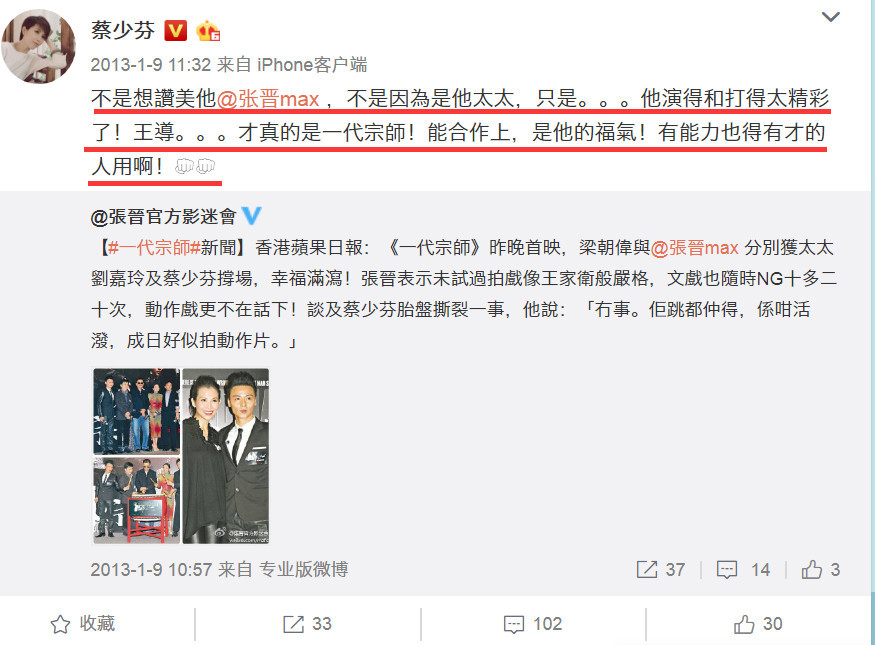View the premiere group photo collage thumbnail
Screen dimensions: 875x645
pos(137,456)
